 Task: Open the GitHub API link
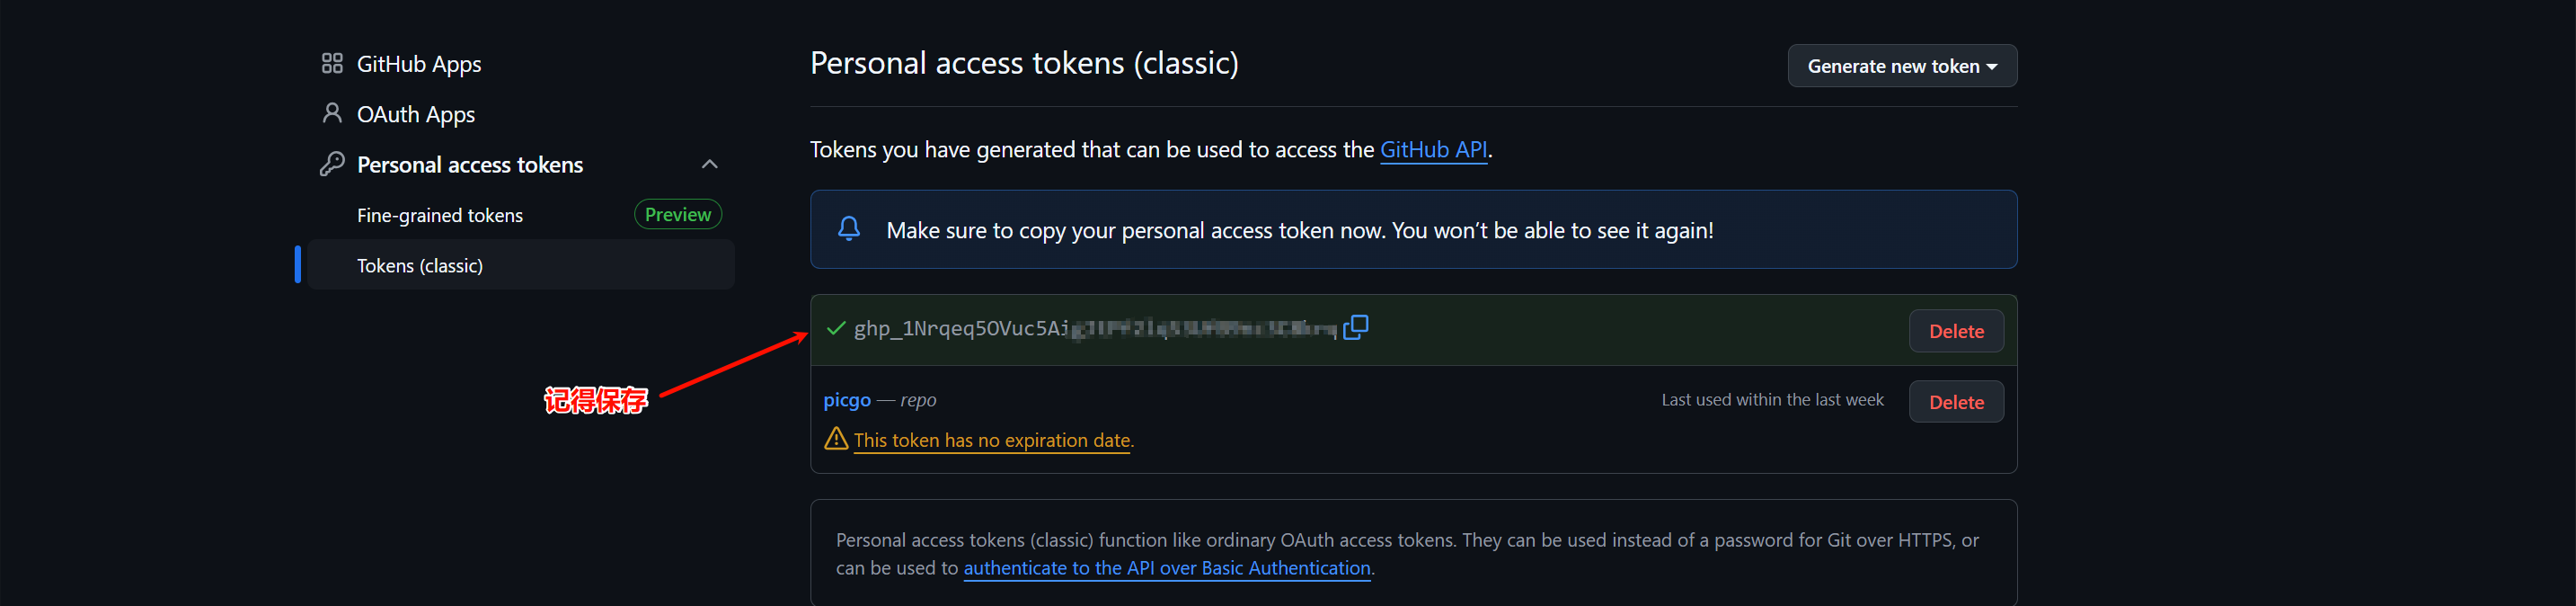tap(1433, 149)
